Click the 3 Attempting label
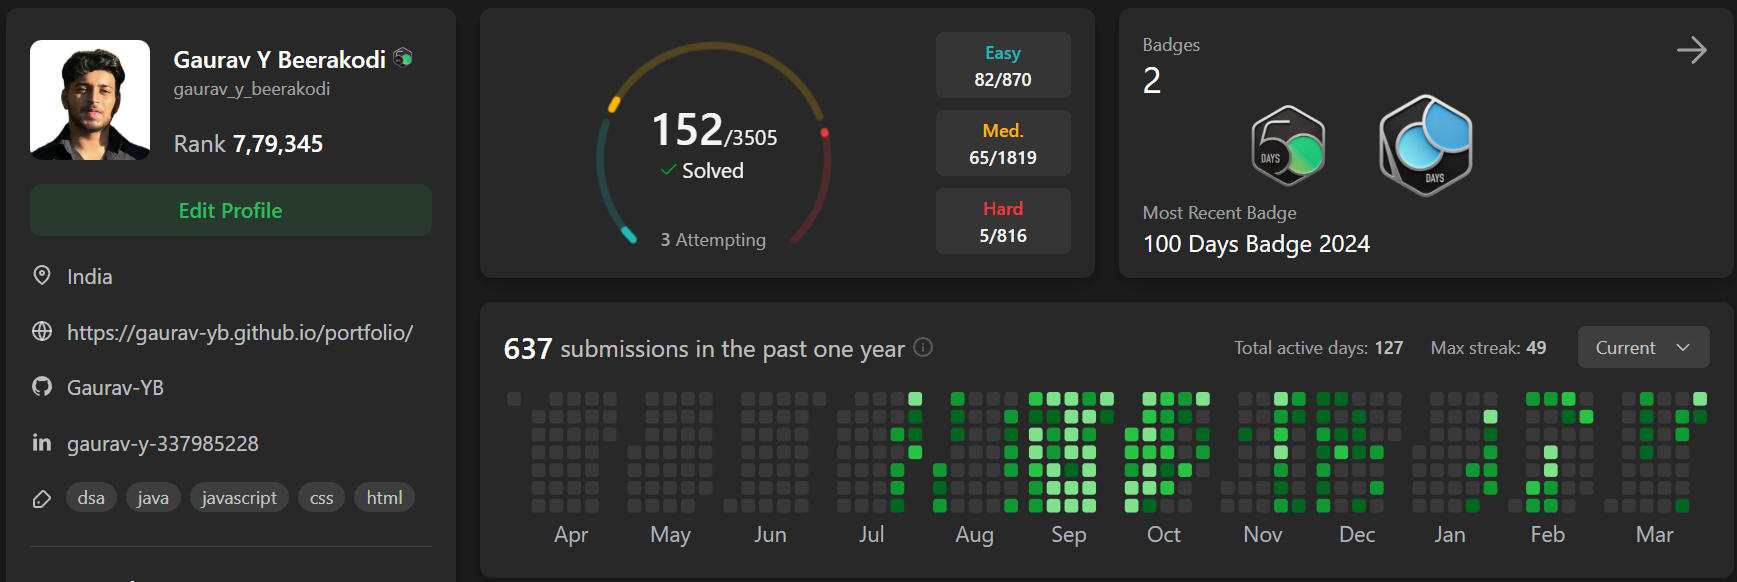This screenshot has height=582, width=1737. click(713, 240)
